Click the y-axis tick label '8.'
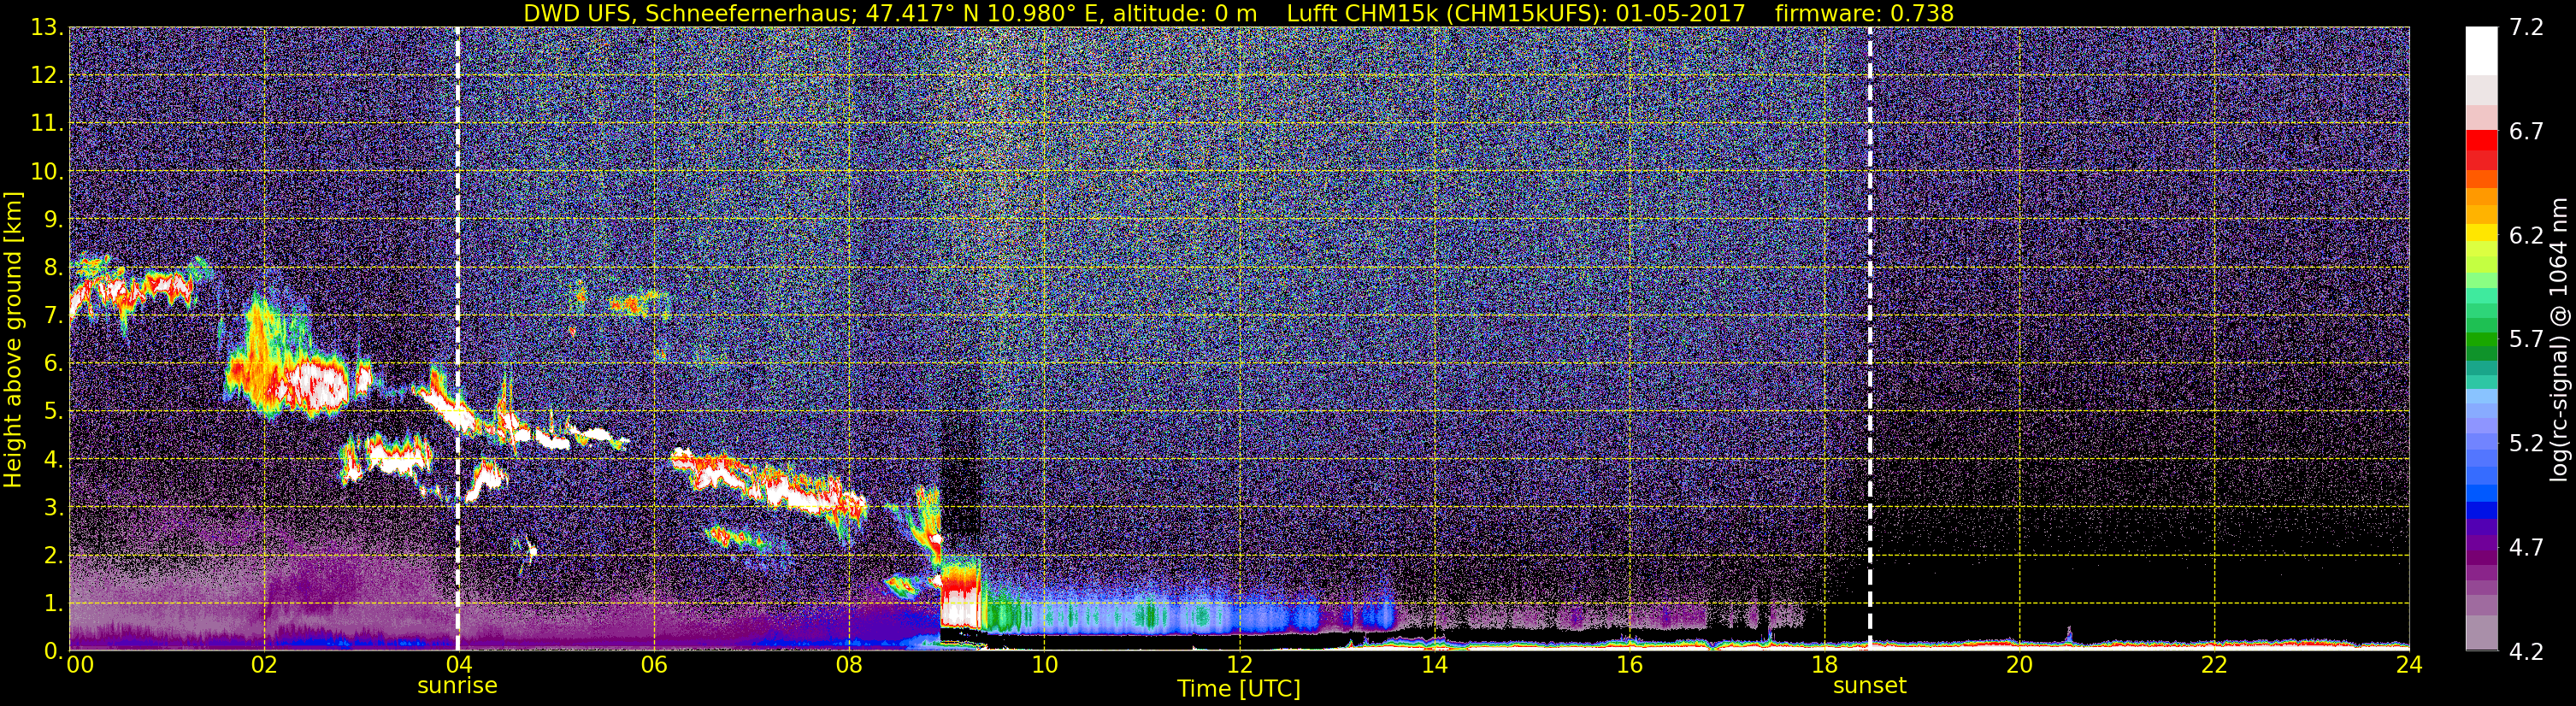The width and height of the screenshot is (2576, 706). coord(53,268)
